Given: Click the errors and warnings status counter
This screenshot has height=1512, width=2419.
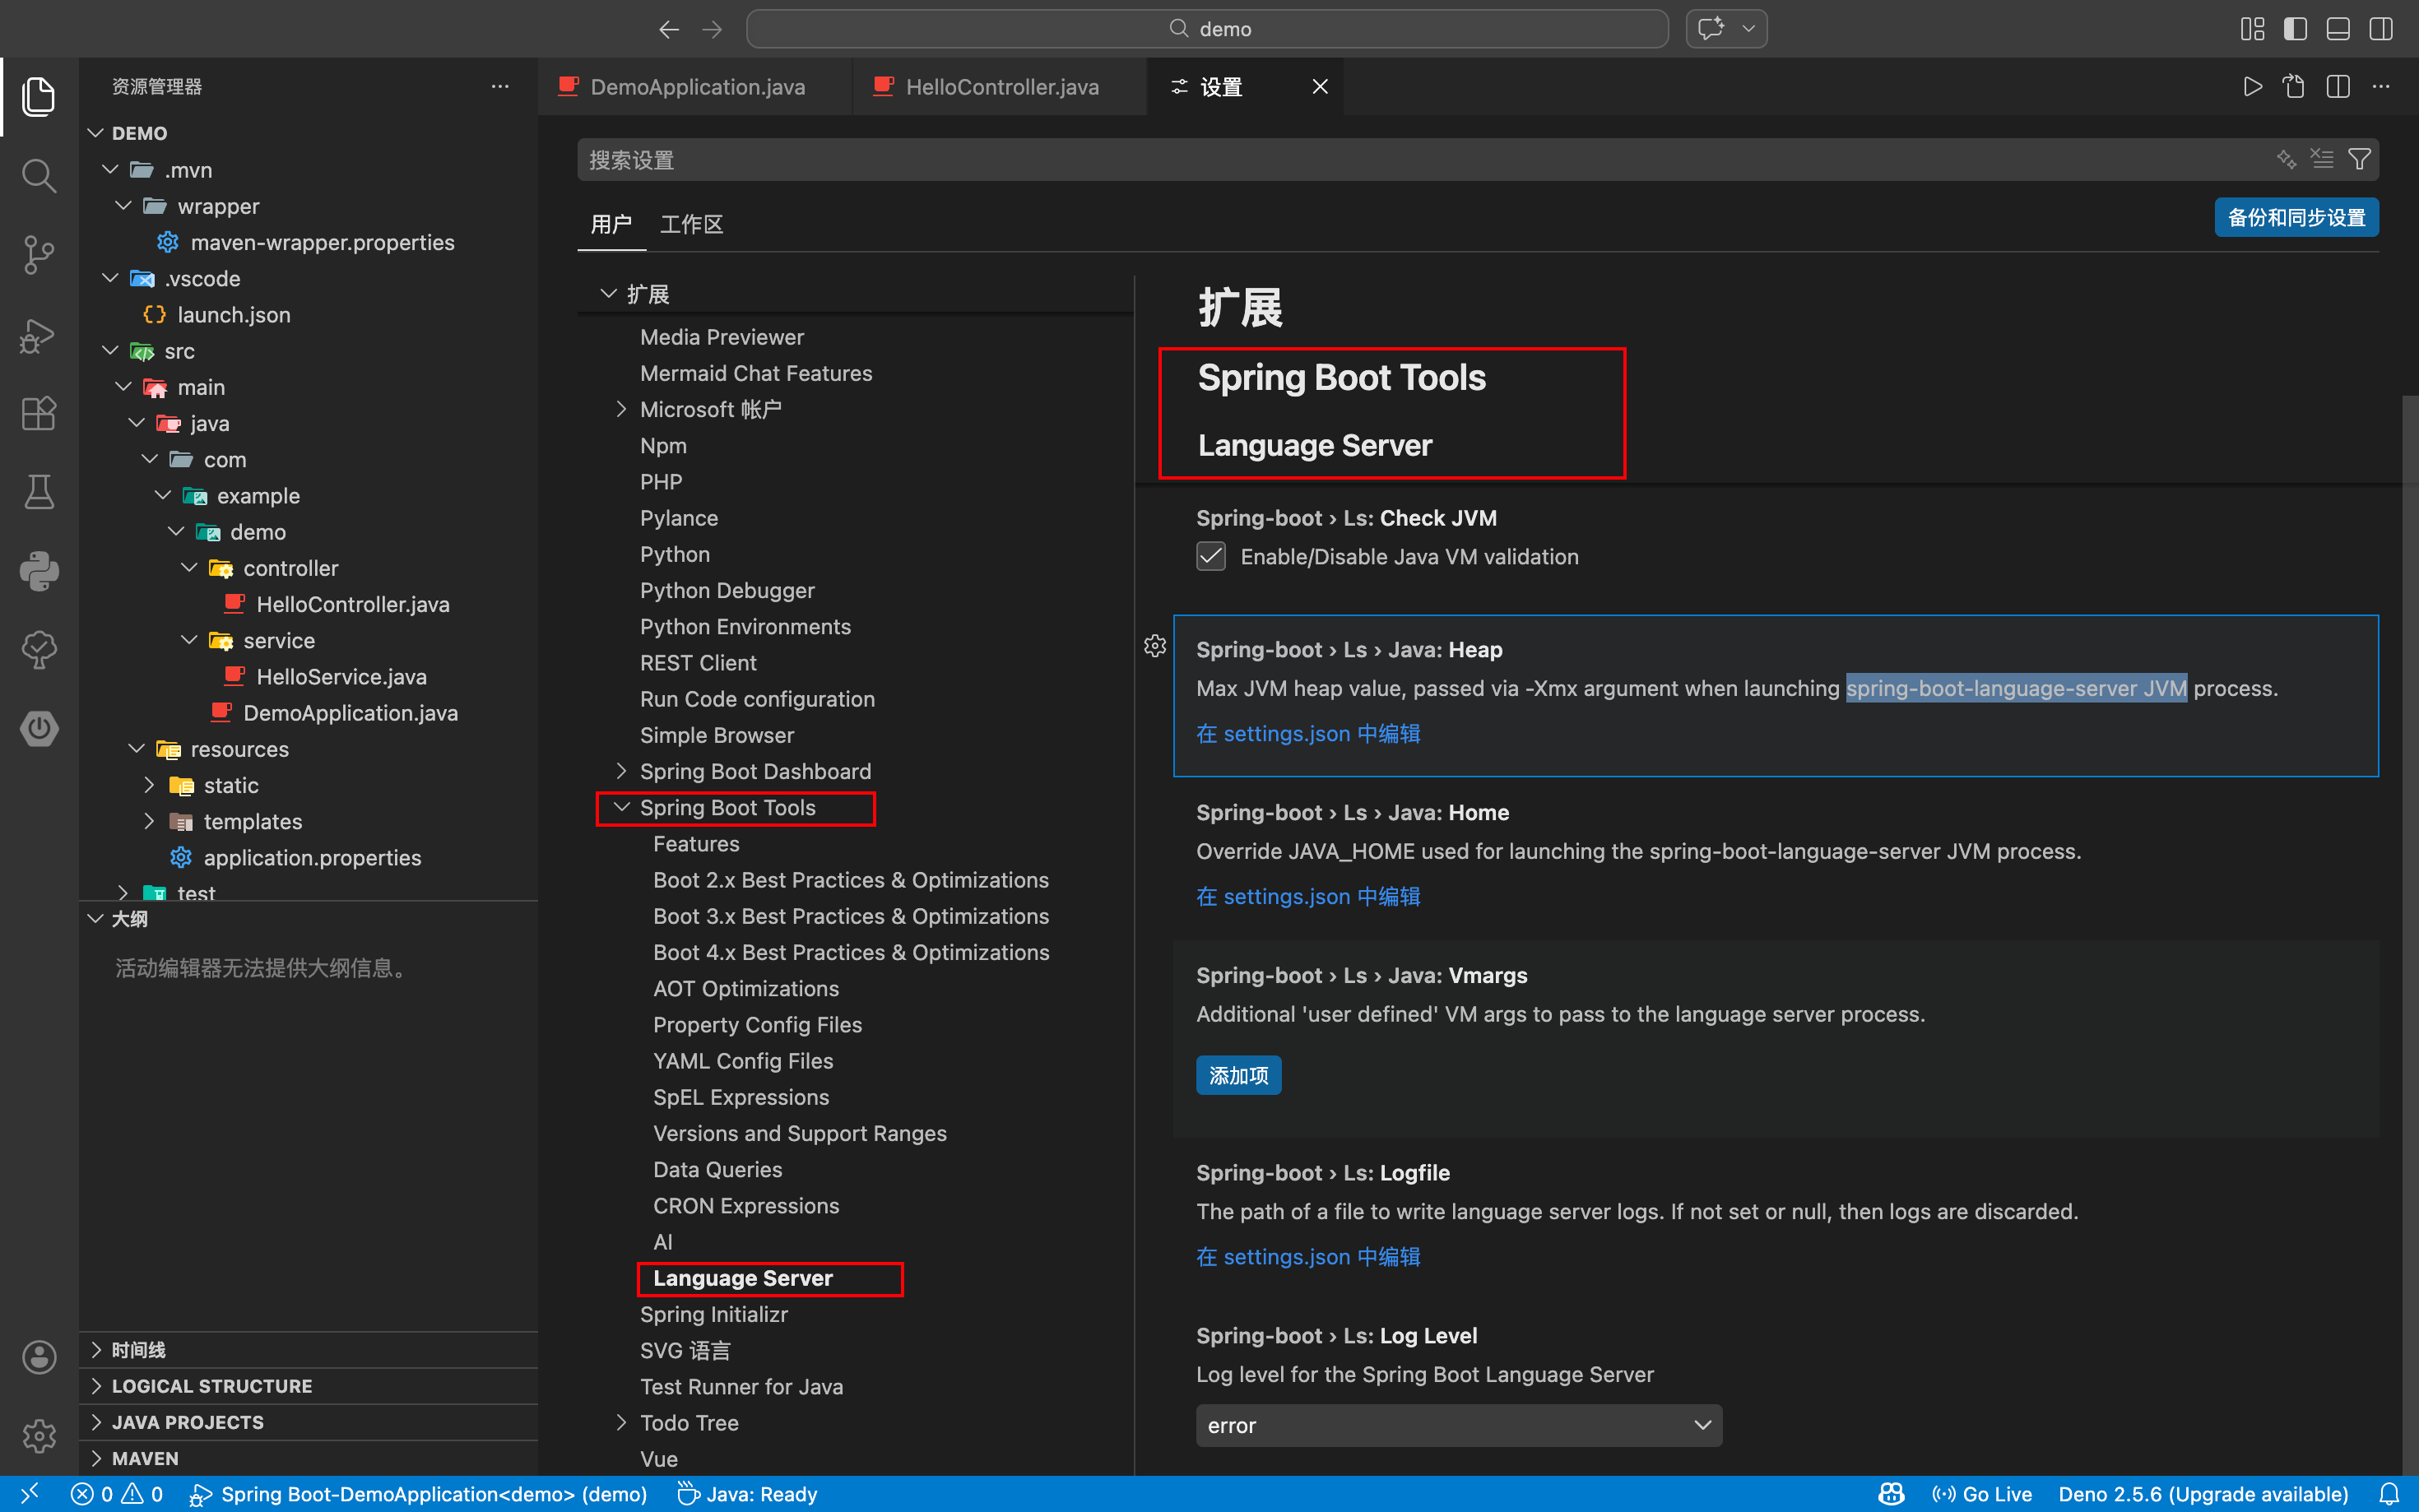Looking at the screenshot, I should click(x=116, y=1494).
